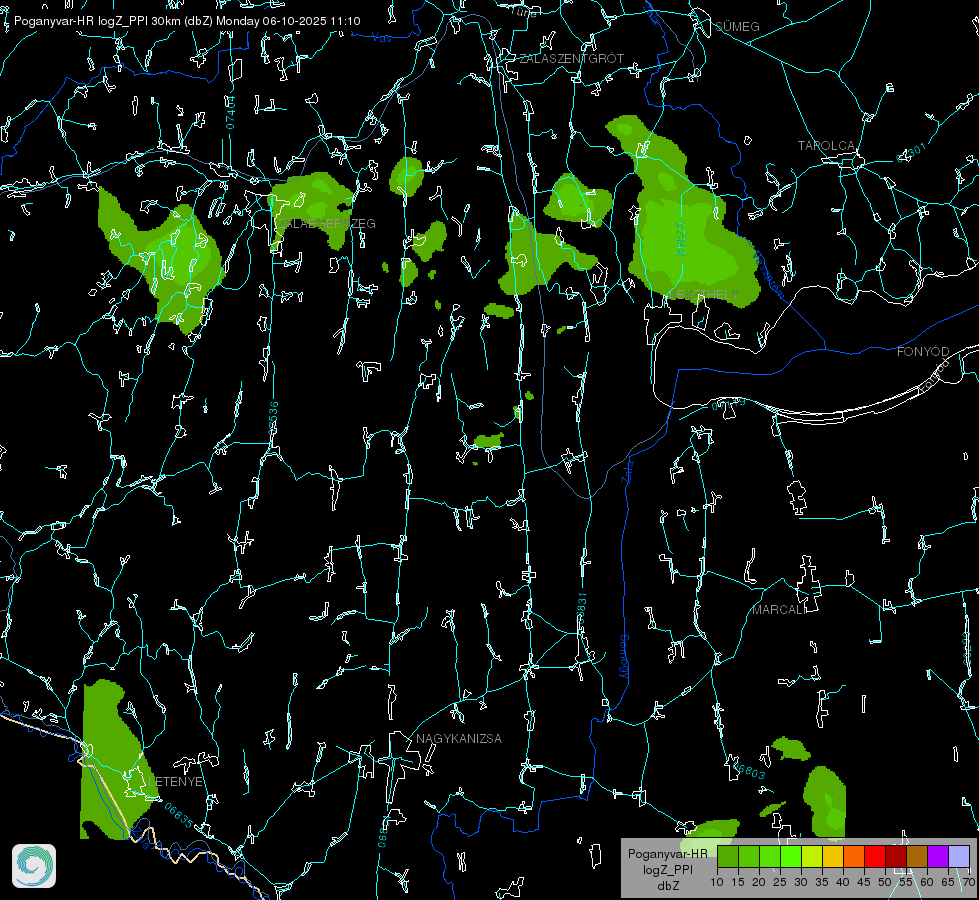Select the MARCALI town label
Image resolution: width=979 pixels, height=900 pixels.
pos(779,610)
